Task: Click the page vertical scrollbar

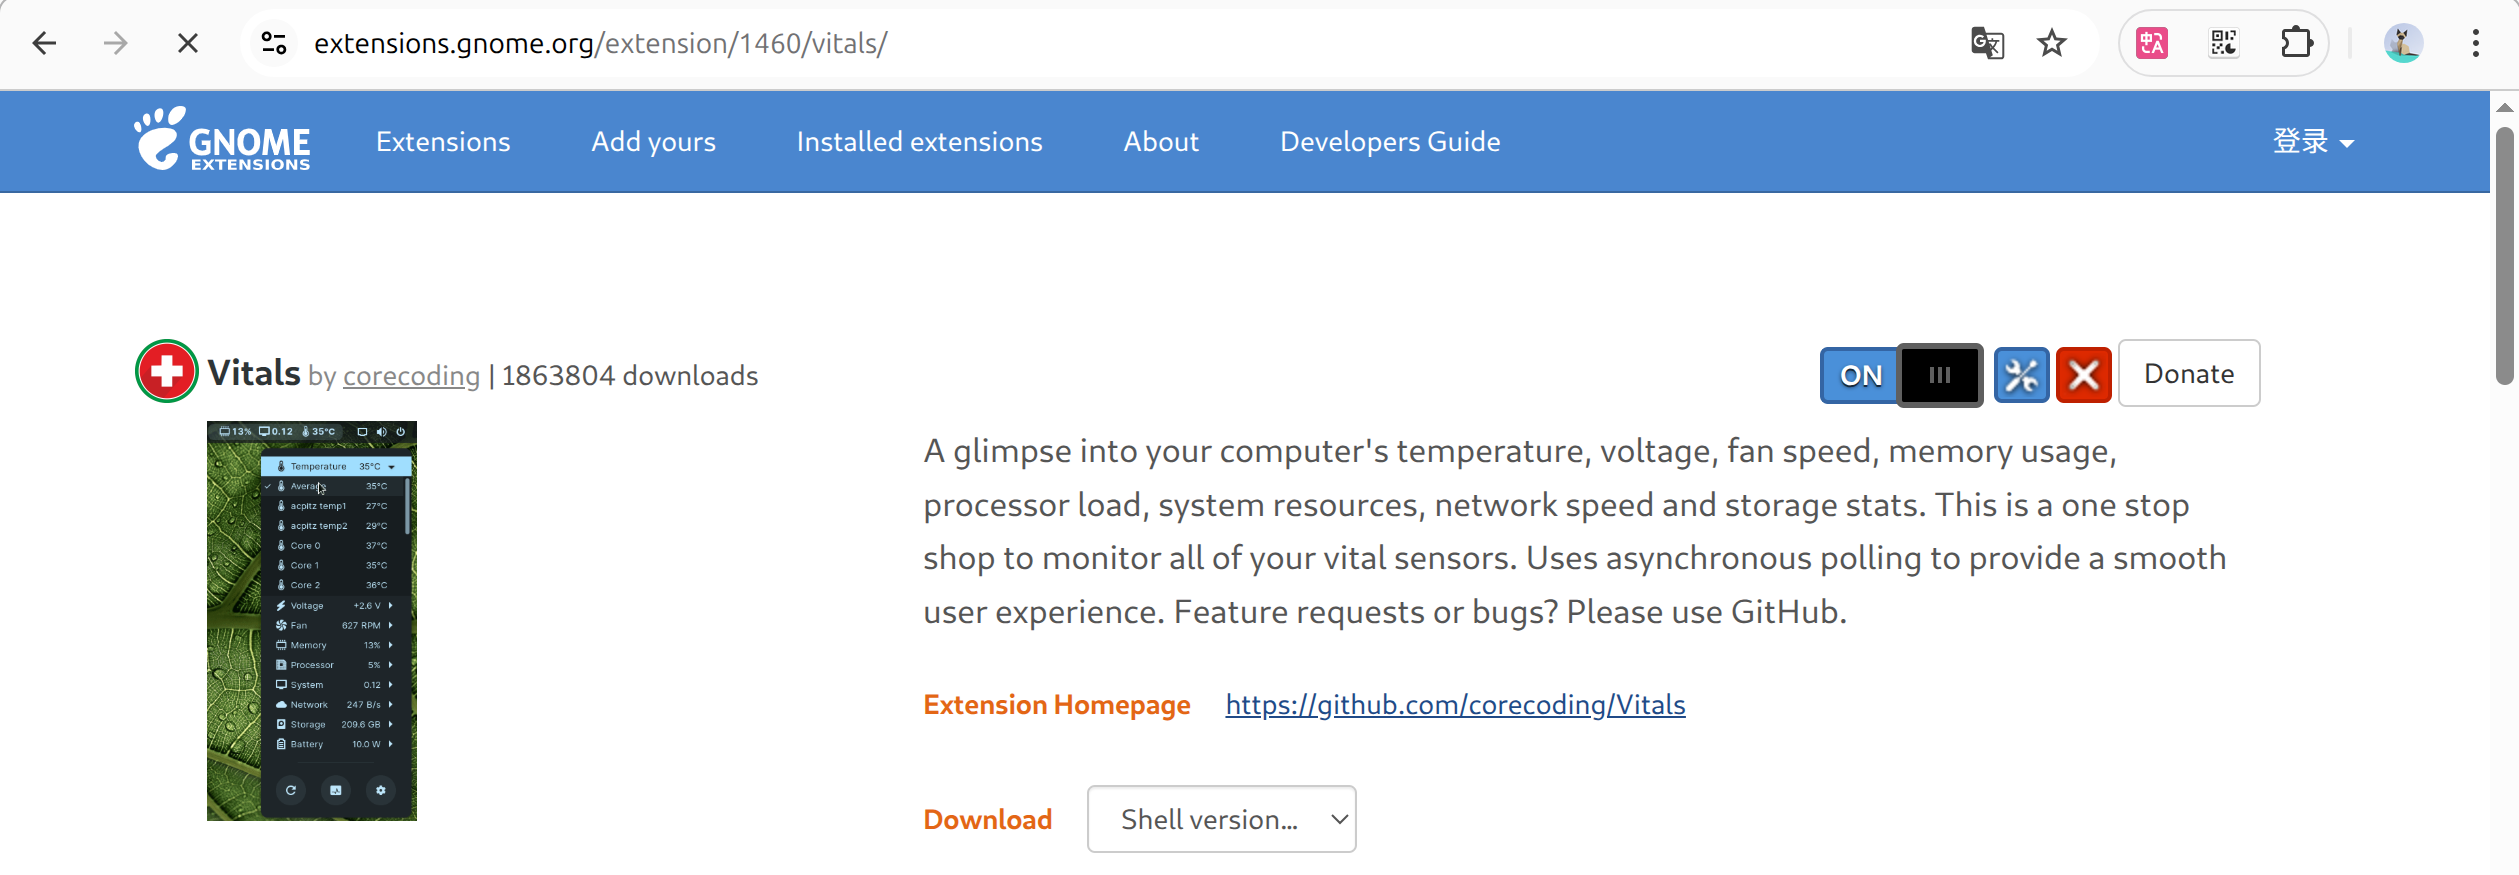Action: [x=2504, y=256]
